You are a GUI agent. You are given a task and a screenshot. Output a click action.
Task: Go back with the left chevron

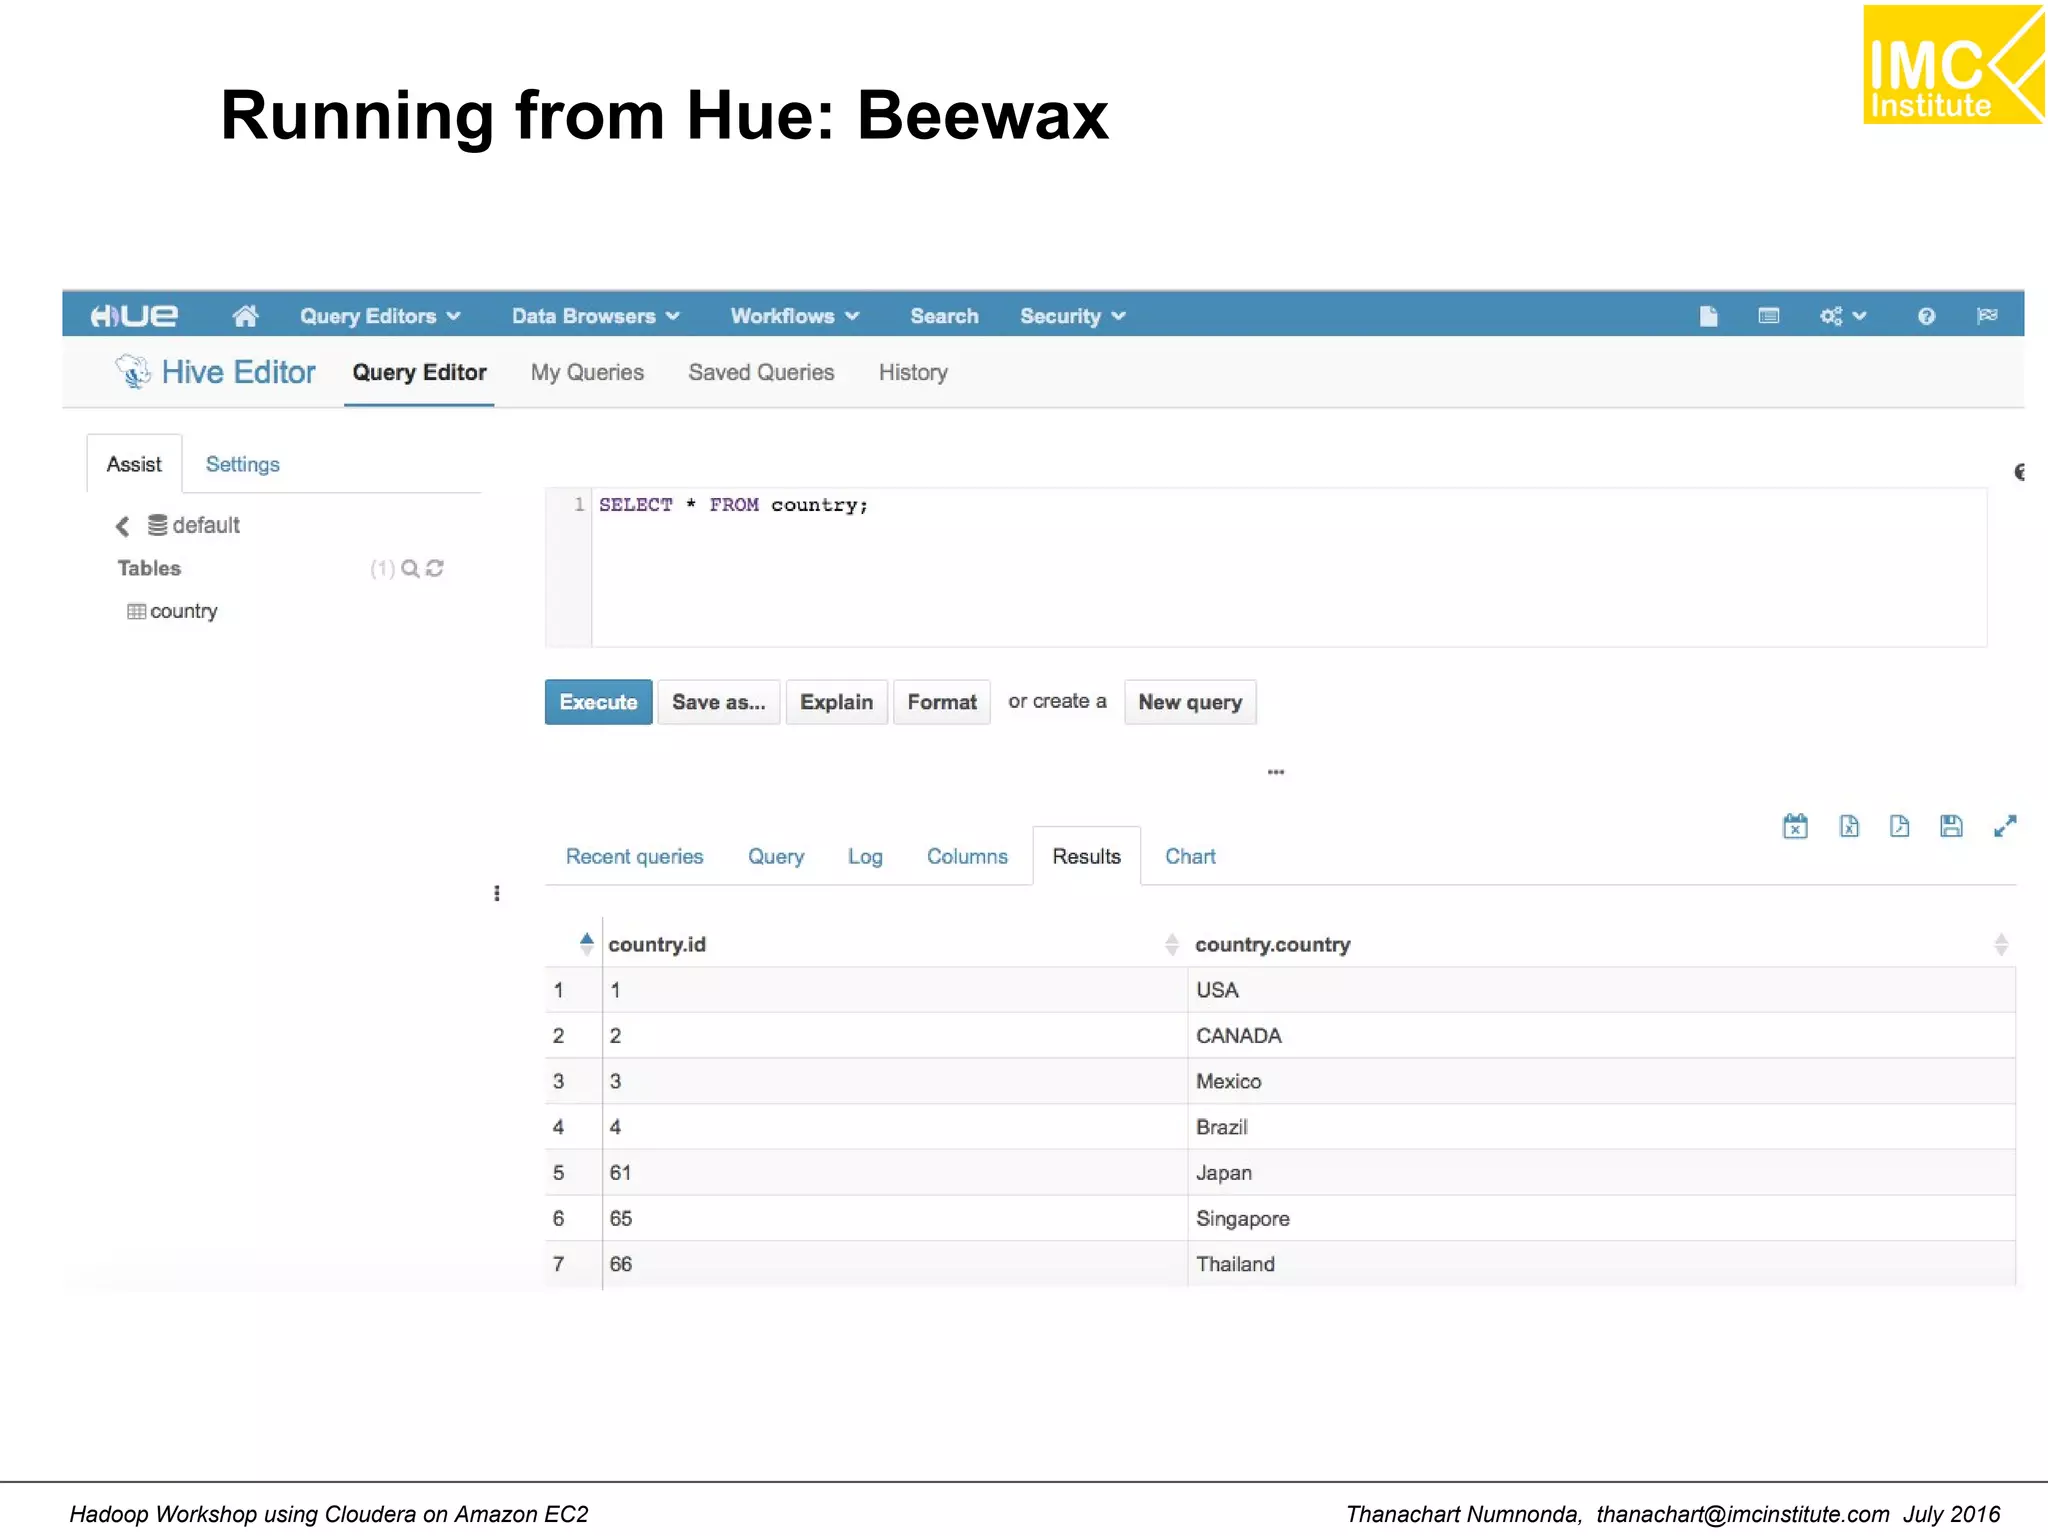(122, 525)
